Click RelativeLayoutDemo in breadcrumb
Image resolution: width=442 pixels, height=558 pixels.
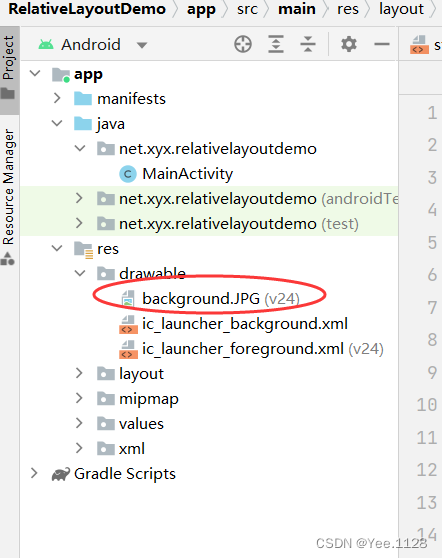click(x=87, y=9)
